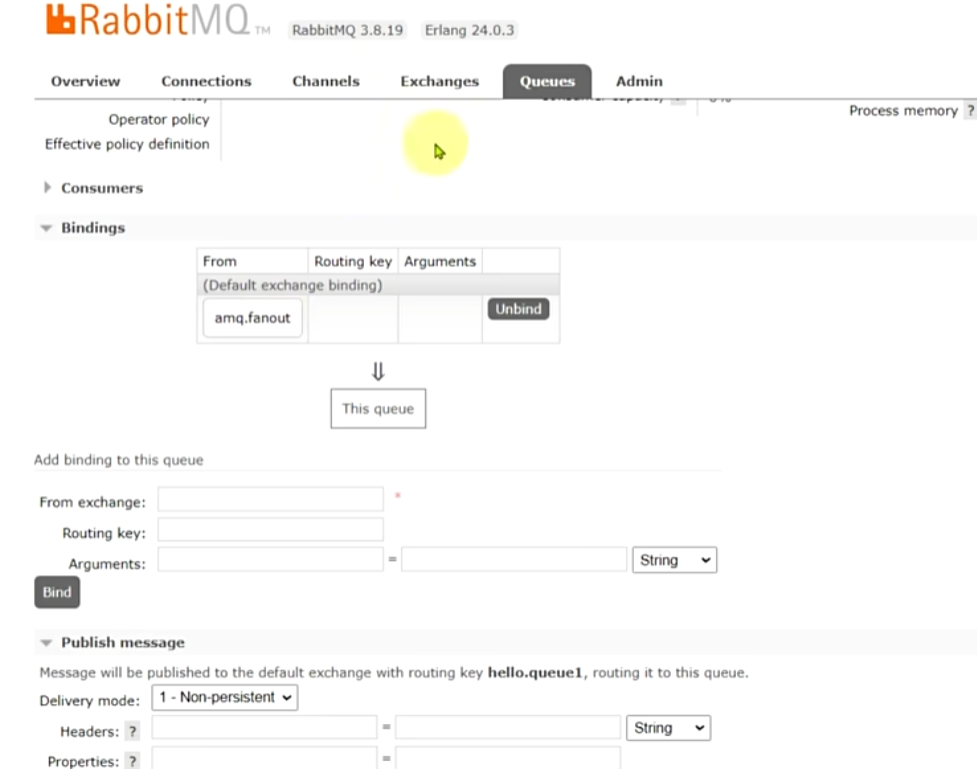Focus the binding Arguments key field
977x769 pixels.
270,560
